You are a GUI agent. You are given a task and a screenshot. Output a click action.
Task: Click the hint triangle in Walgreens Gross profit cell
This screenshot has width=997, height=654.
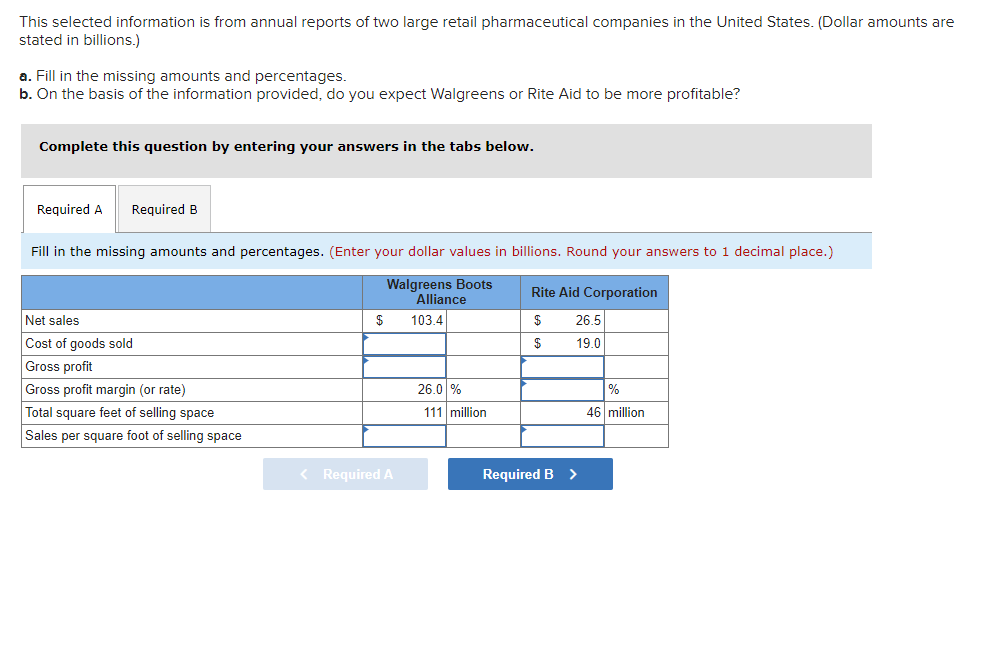[367, 361]
